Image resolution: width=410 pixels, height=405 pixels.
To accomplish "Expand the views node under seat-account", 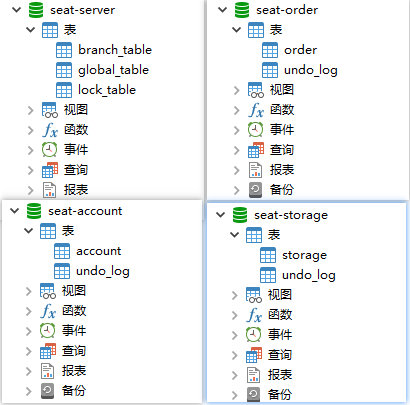I will click(x=29, y=291).
